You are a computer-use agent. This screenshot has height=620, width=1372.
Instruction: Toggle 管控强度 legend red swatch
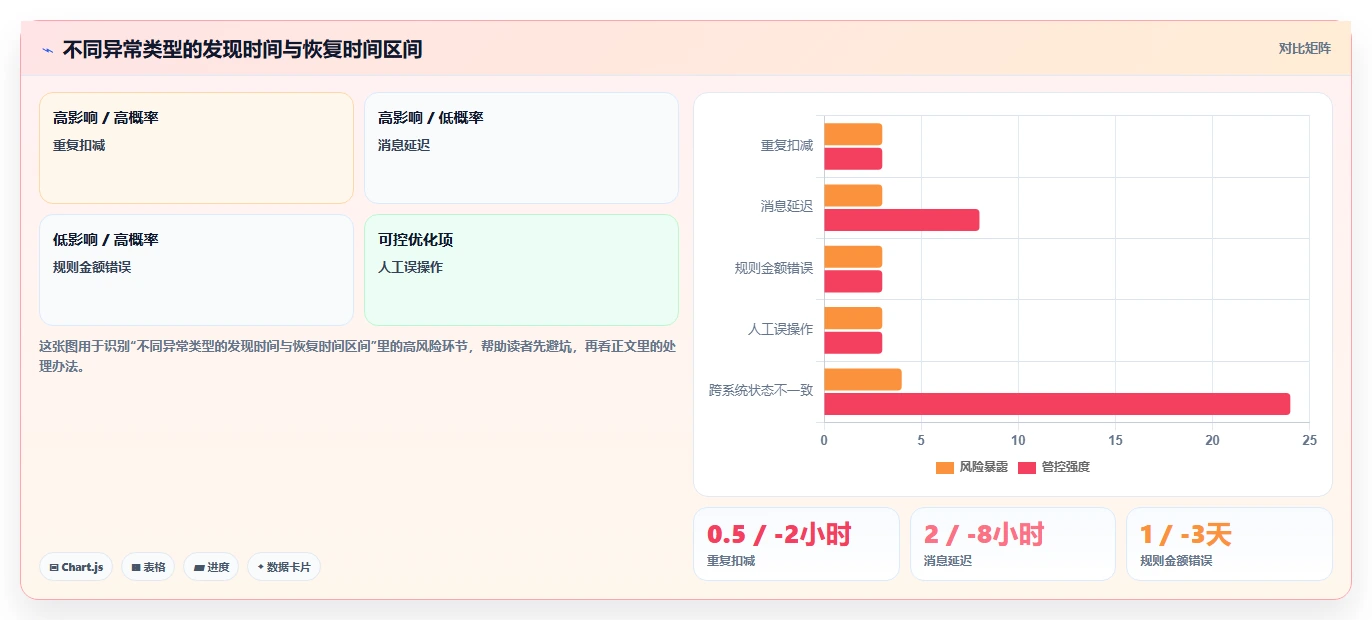point(1027,468)
